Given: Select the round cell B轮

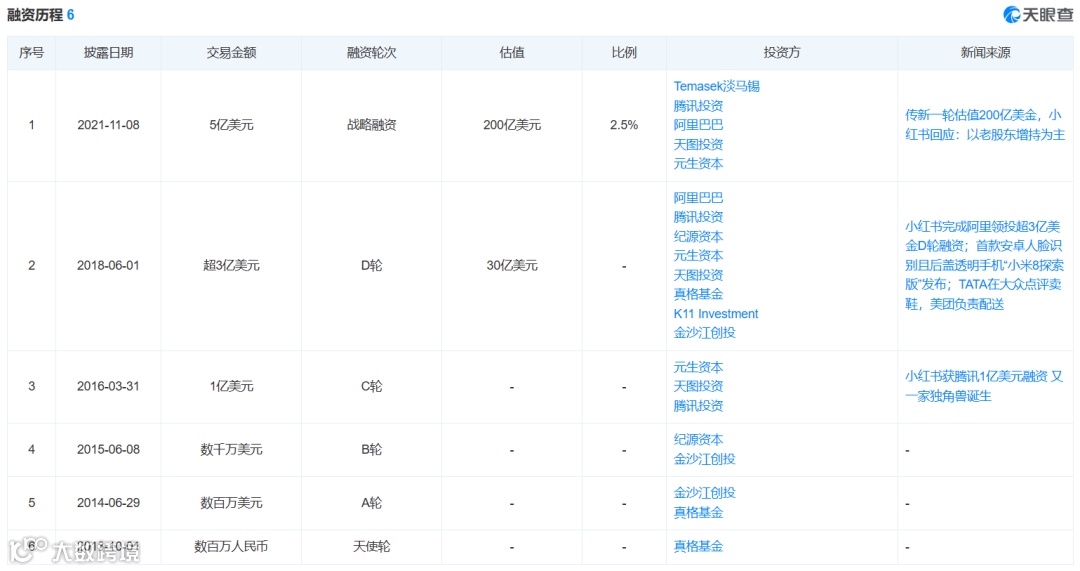Looking at the screenshot, I should pyautogui.click(x=371, y=449).
